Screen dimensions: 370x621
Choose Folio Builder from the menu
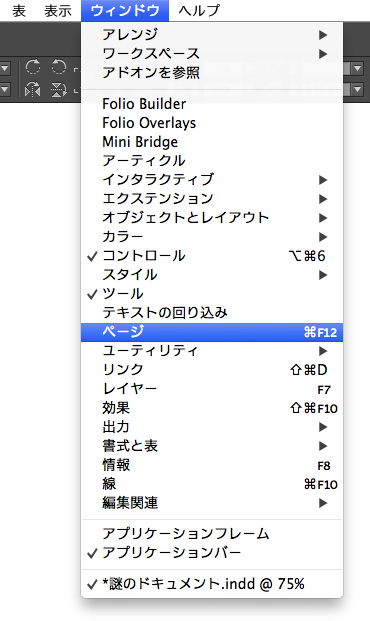coord(212,104)
